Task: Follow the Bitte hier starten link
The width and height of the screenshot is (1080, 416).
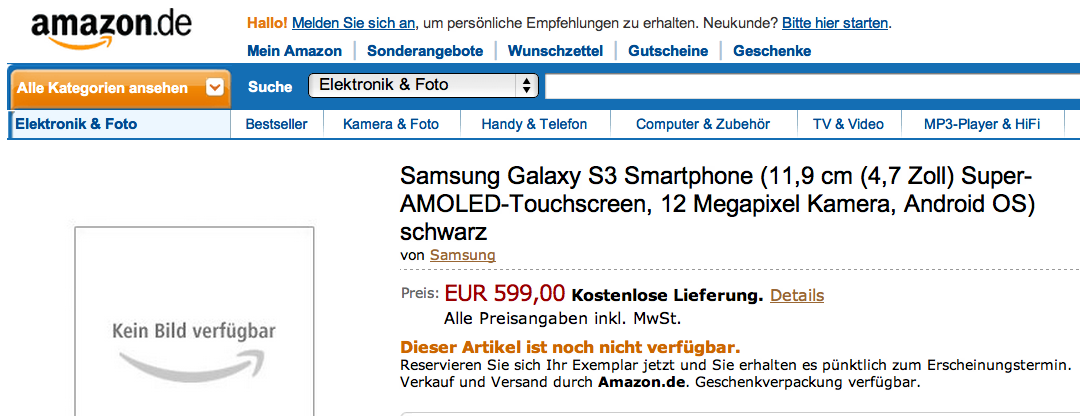Action: pos(835,23)
